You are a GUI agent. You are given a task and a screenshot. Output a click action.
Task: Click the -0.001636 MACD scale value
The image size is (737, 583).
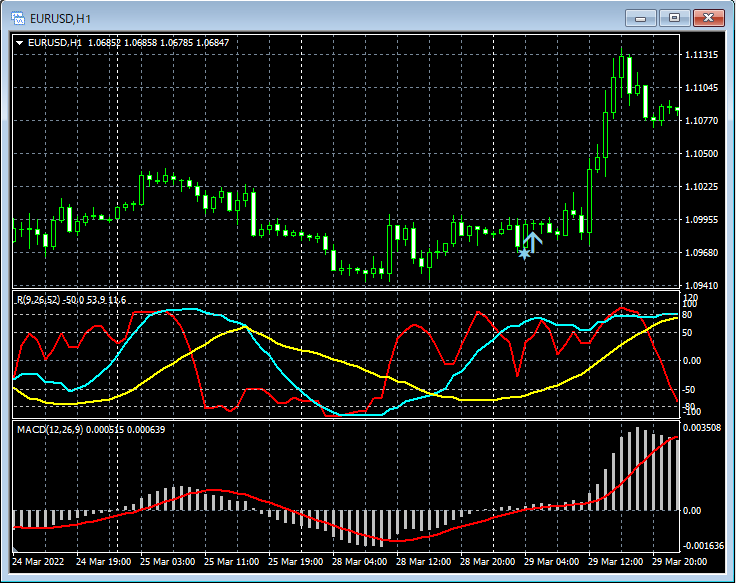coord(705,546)
